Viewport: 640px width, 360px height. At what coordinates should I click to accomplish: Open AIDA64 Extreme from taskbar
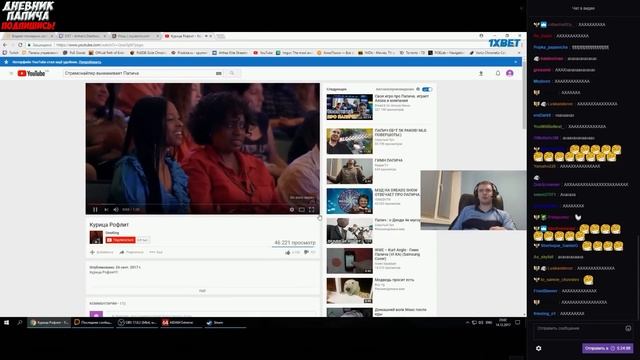(181, 322)
